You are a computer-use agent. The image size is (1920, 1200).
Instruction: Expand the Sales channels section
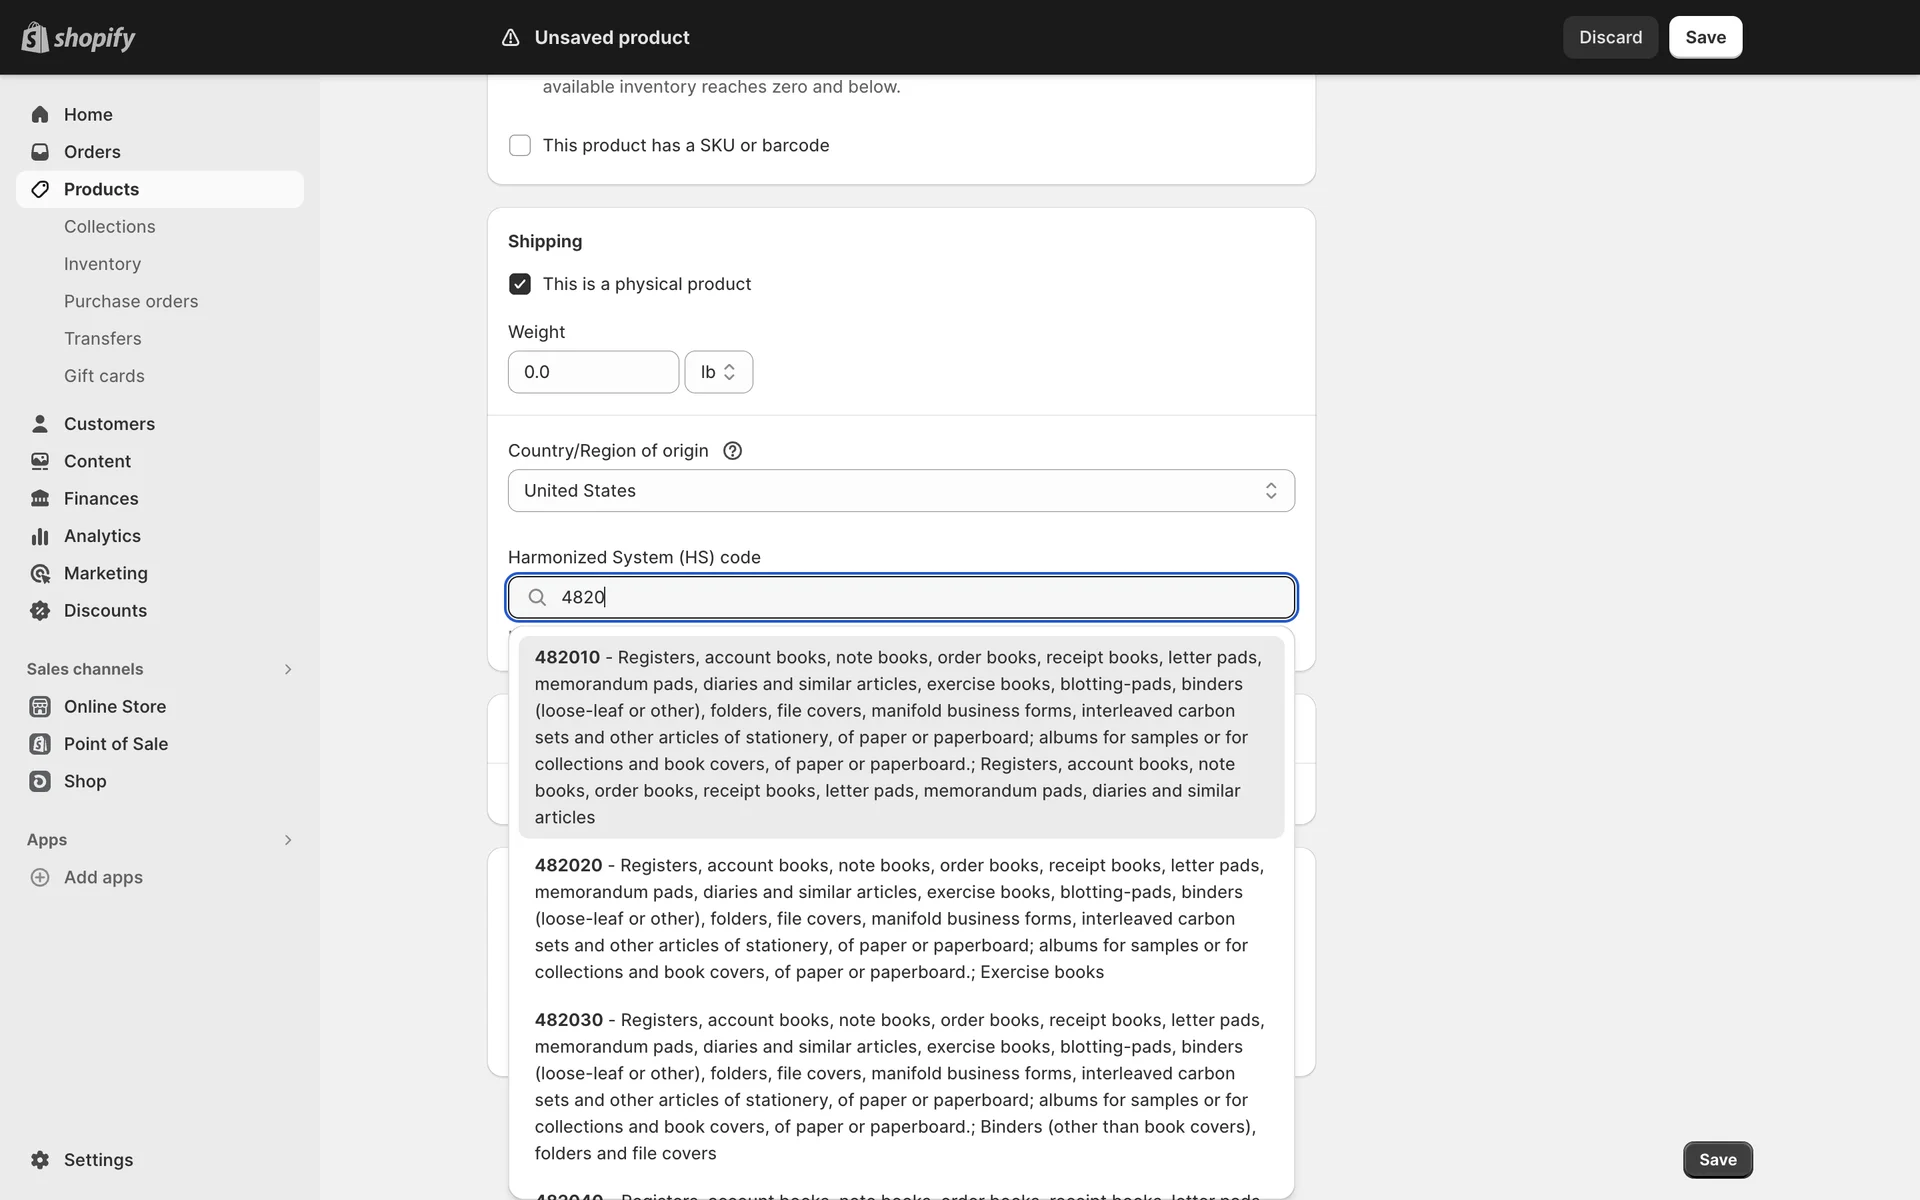(288, 669)
